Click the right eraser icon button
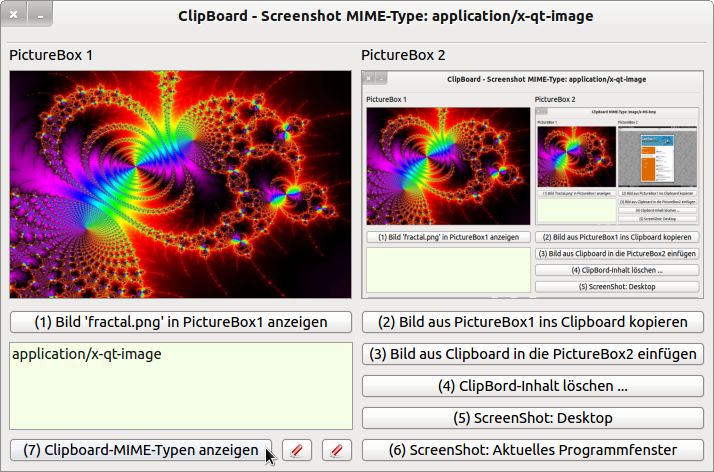The height and width of the screenshot is (472, 714). click(337, 450)
